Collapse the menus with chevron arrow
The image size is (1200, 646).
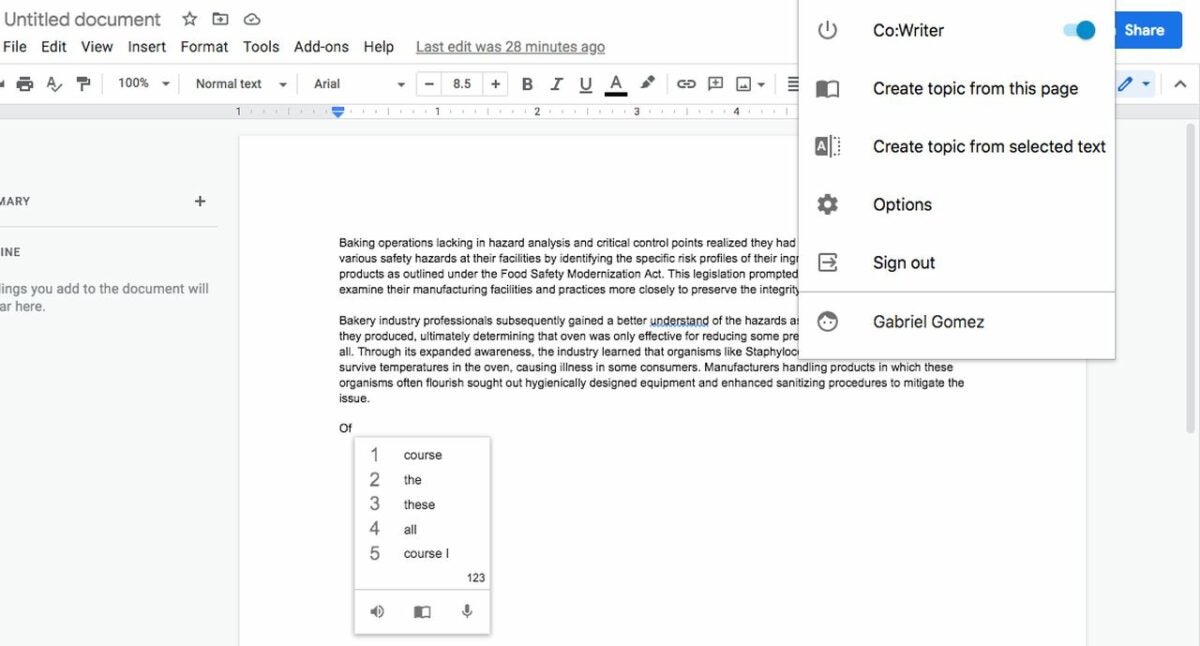coord(1180,84)
